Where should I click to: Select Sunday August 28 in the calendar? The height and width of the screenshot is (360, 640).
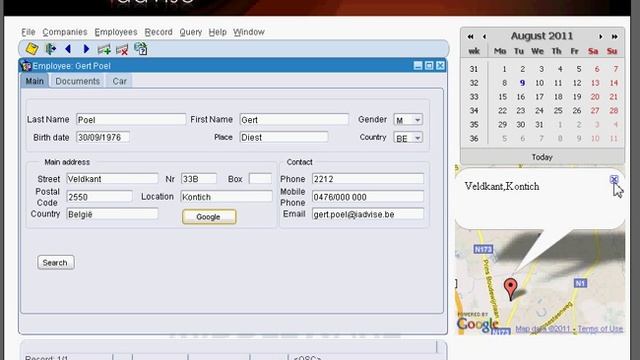613,111
